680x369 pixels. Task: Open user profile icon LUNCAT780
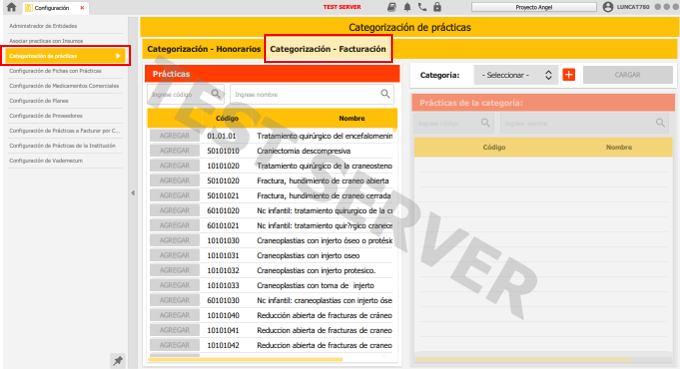pos(608,7)
